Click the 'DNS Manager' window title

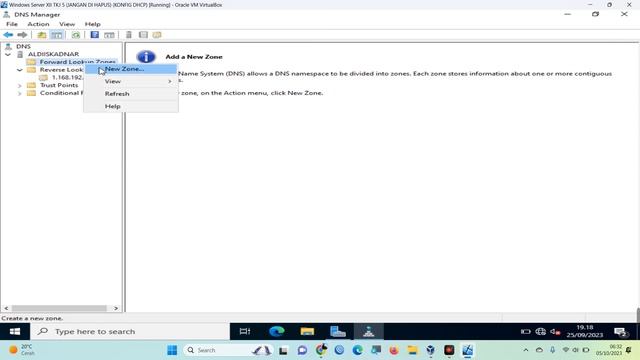[x=37, y=15]
